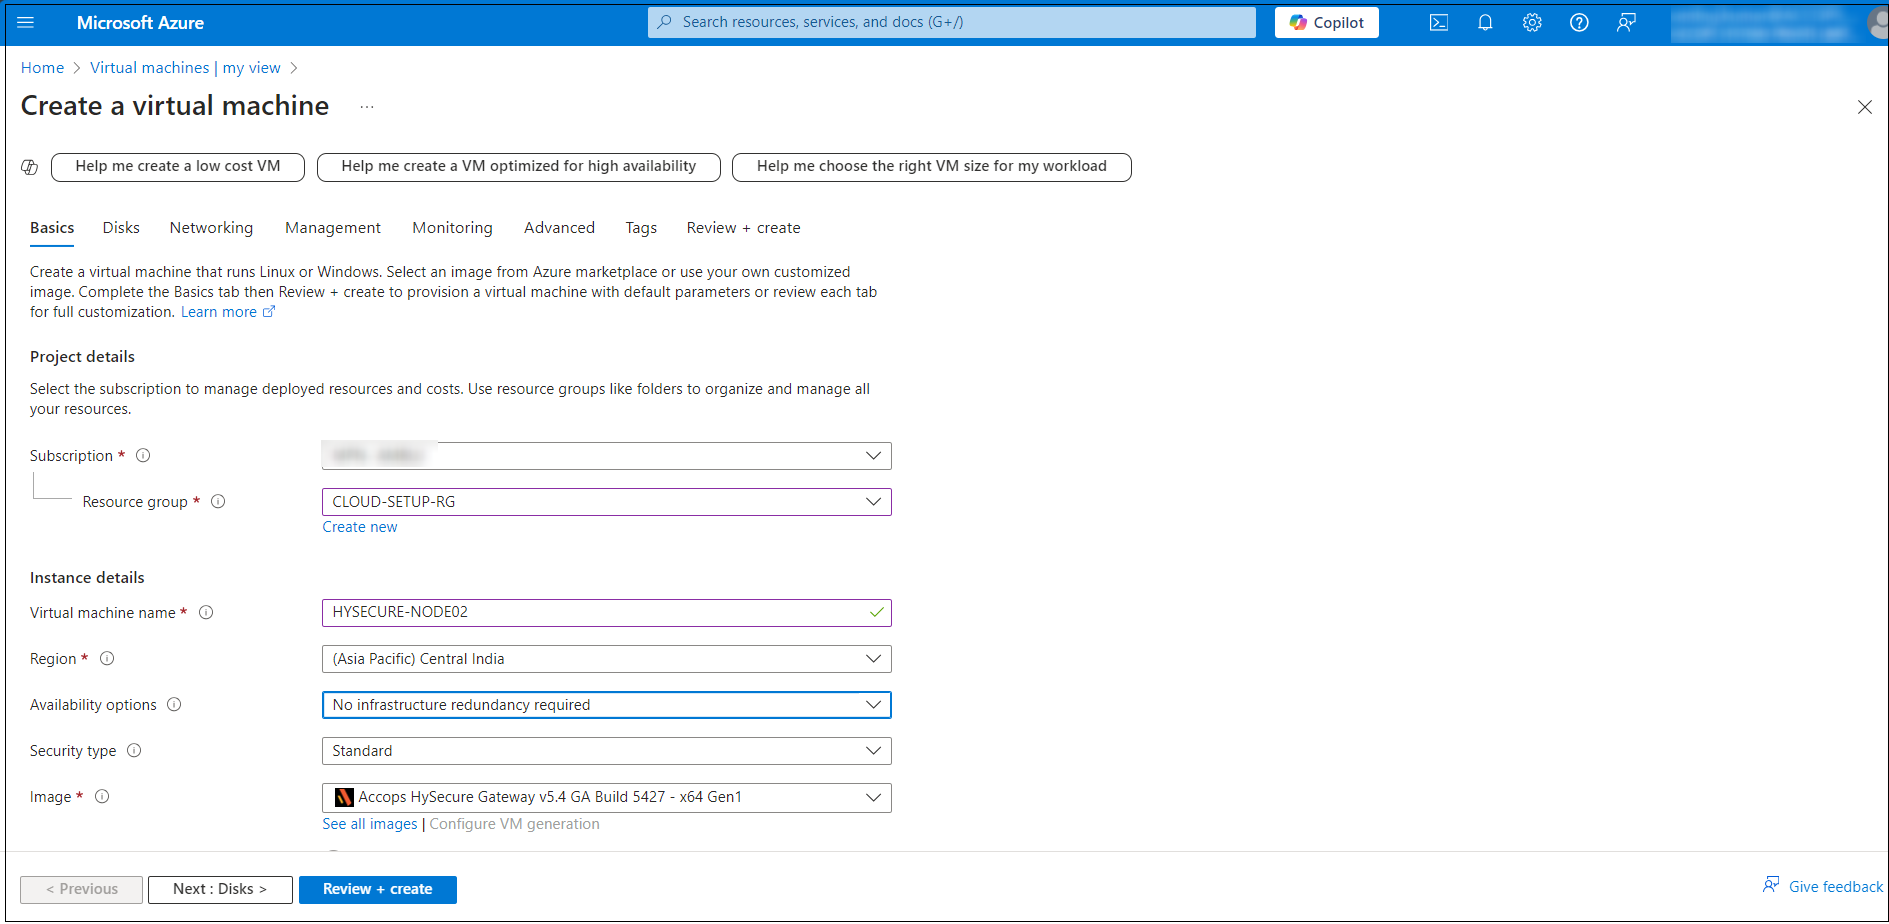The image size is (1889, 924).
Task: Open the notifications bell
Action: [x=1485, y=22]
